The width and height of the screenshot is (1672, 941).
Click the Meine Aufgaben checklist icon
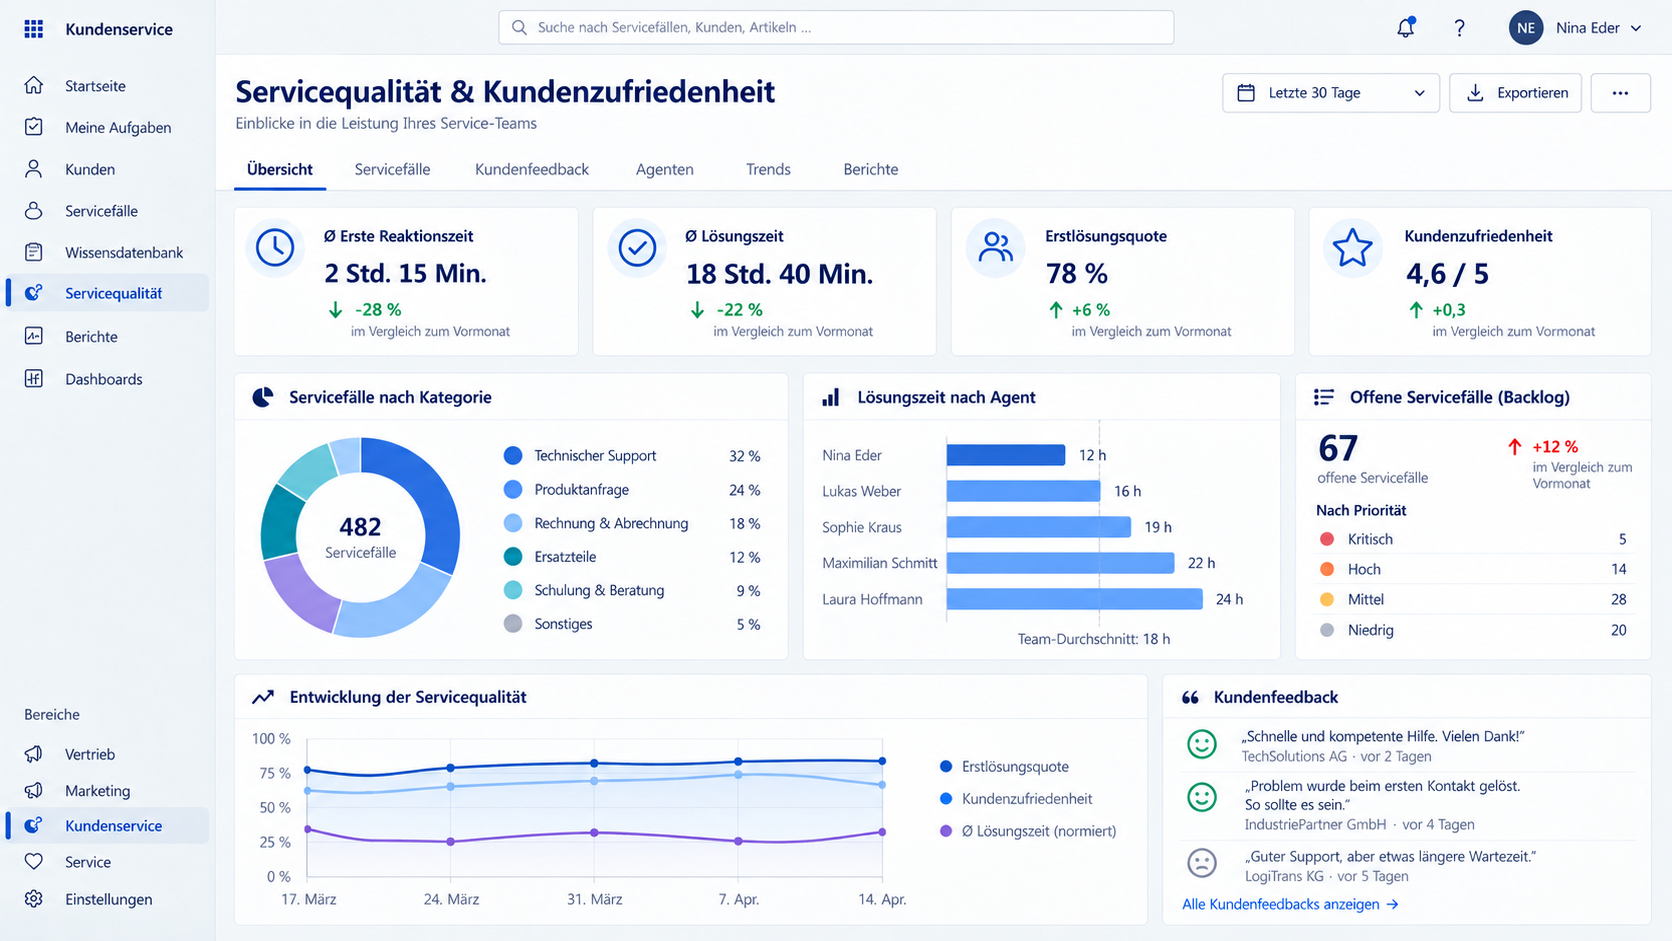(34, 127)
